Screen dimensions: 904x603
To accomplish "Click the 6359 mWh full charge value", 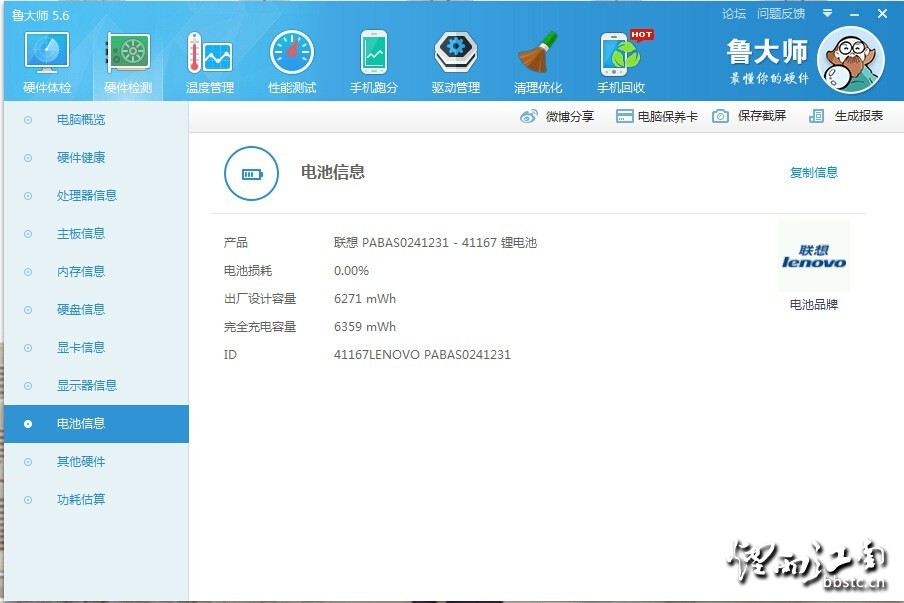I will click(x=365, y=327).
